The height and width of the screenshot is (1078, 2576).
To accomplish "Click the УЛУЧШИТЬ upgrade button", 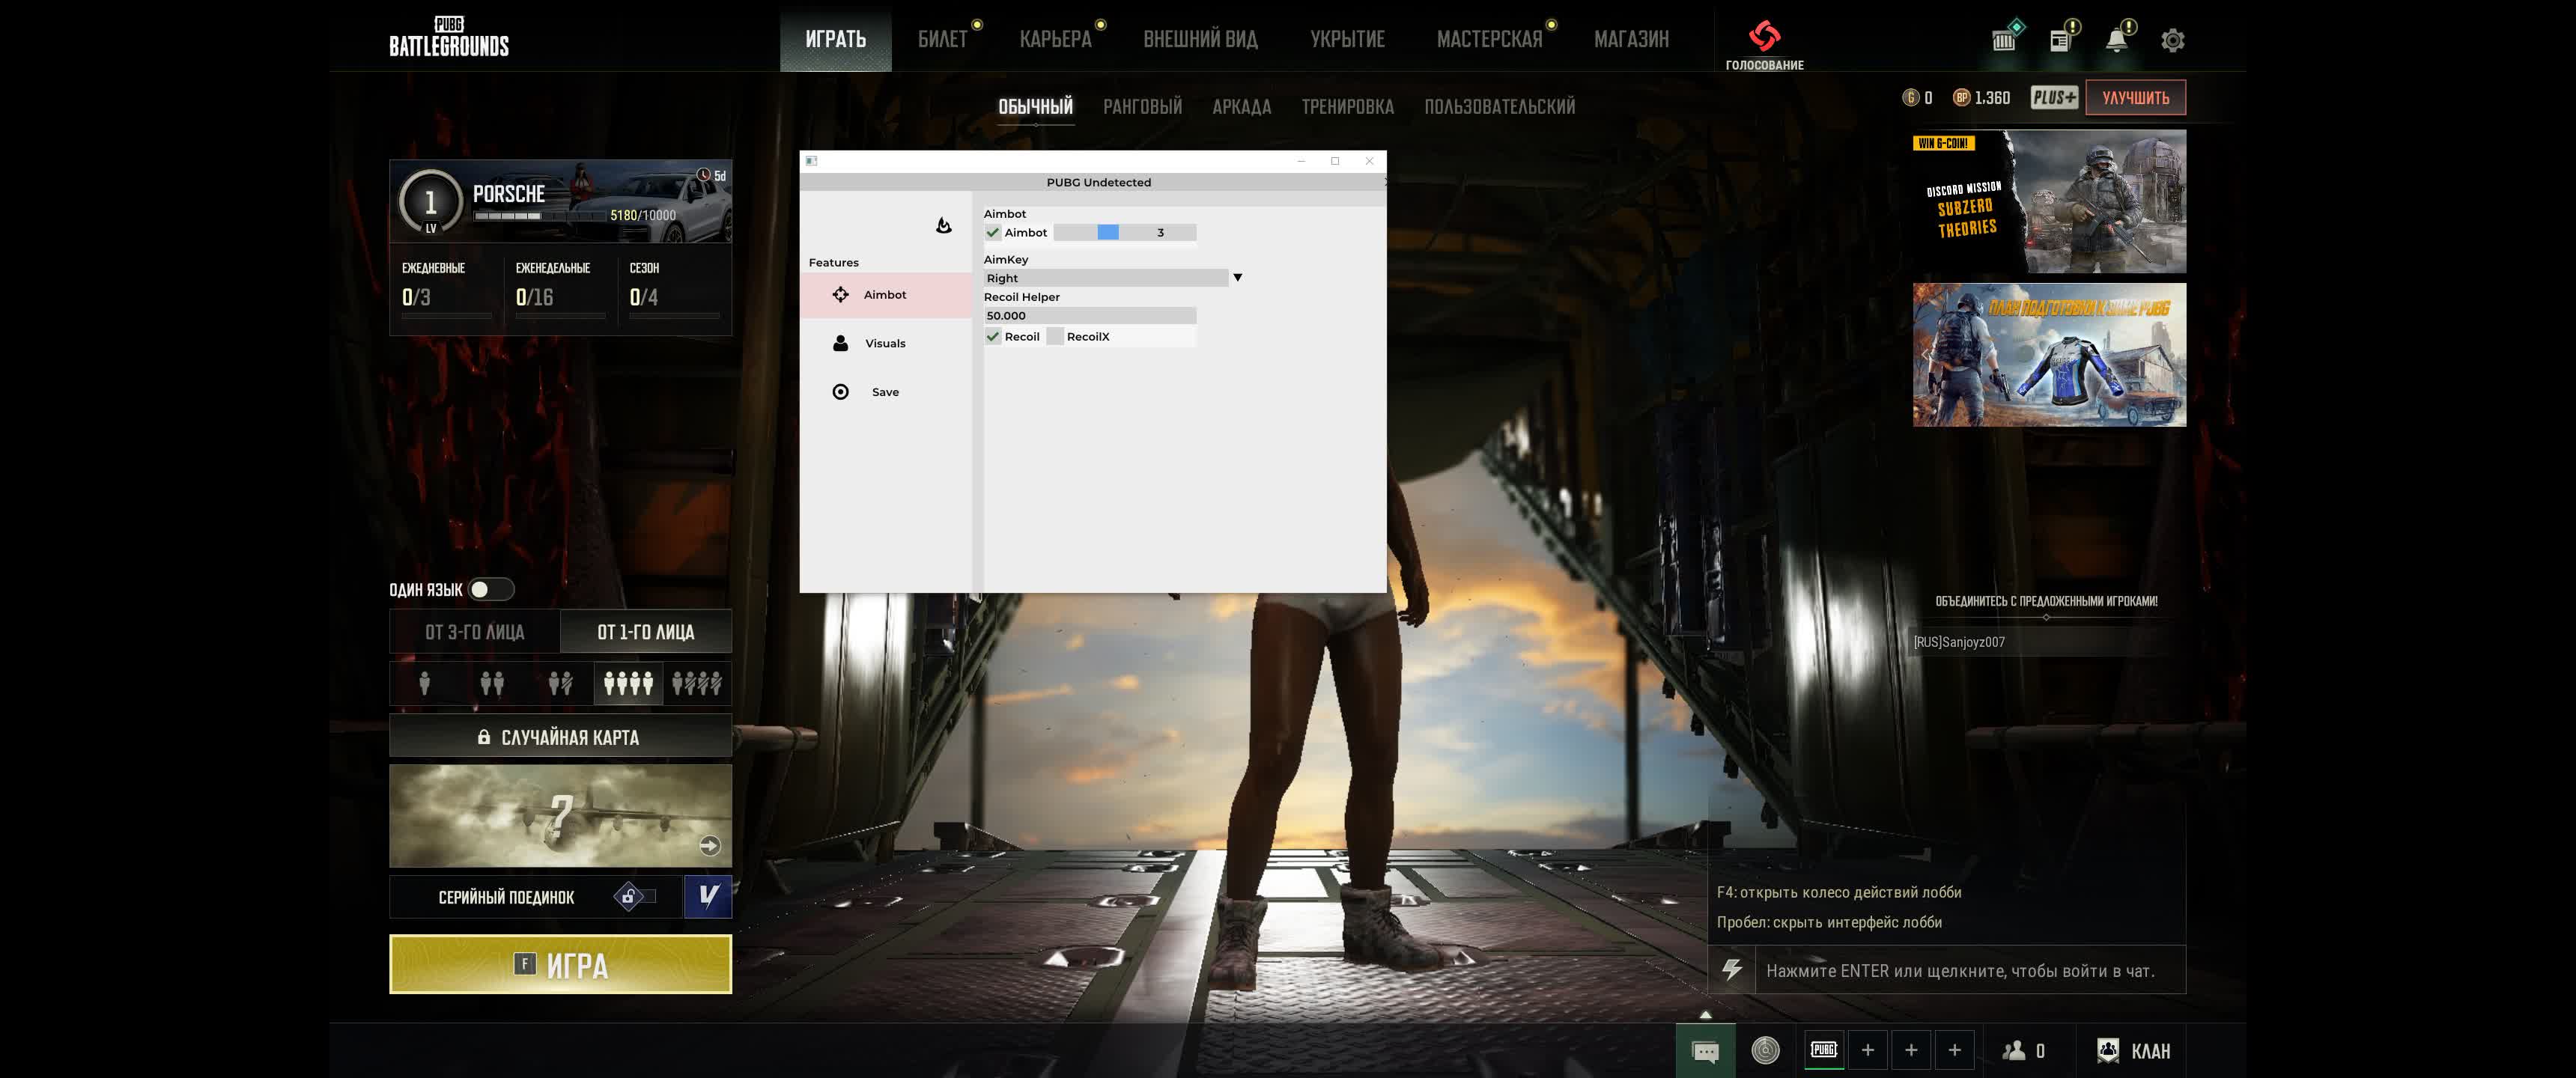I will point(2135,97).
